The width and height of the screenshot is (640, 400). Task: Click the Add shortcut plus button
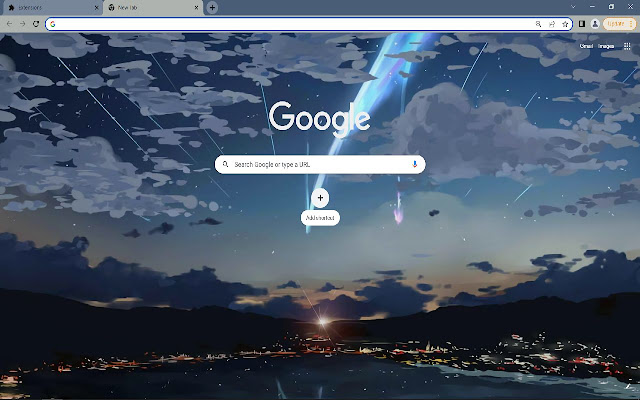pos(320,198)
